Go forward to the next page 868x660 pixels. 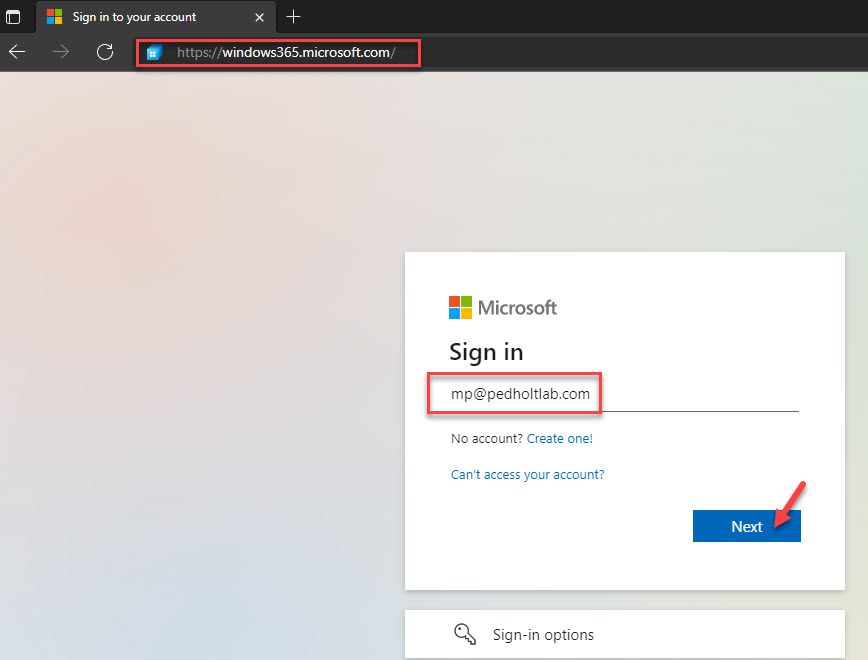coord(61,52)
